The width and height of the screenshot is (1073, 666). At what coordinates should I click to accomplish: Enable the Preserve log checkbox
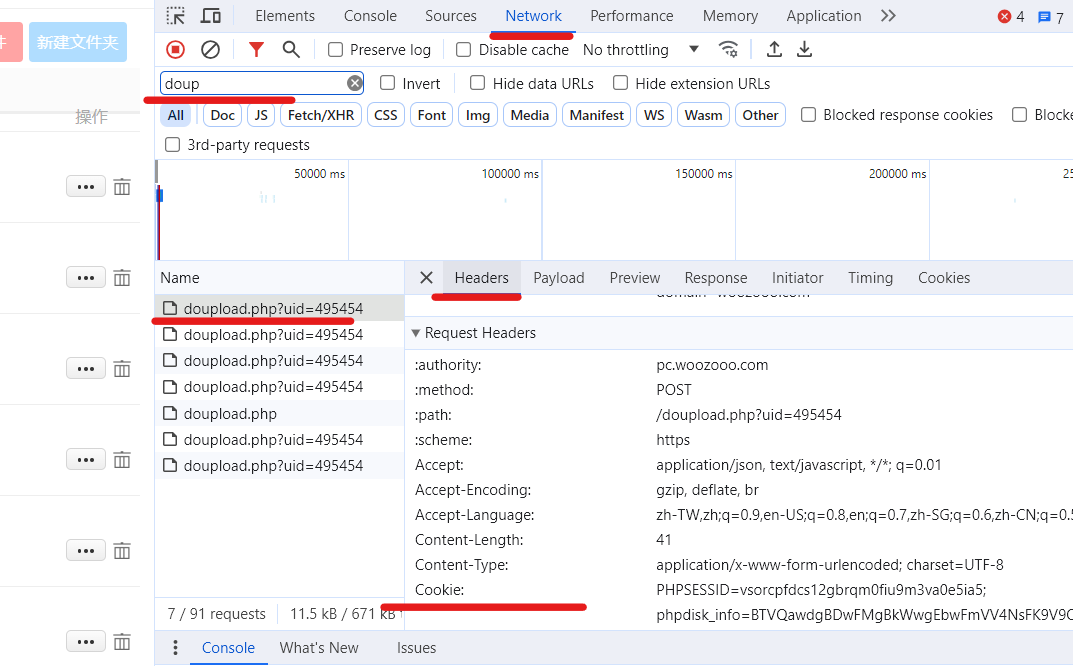(336, 50)
